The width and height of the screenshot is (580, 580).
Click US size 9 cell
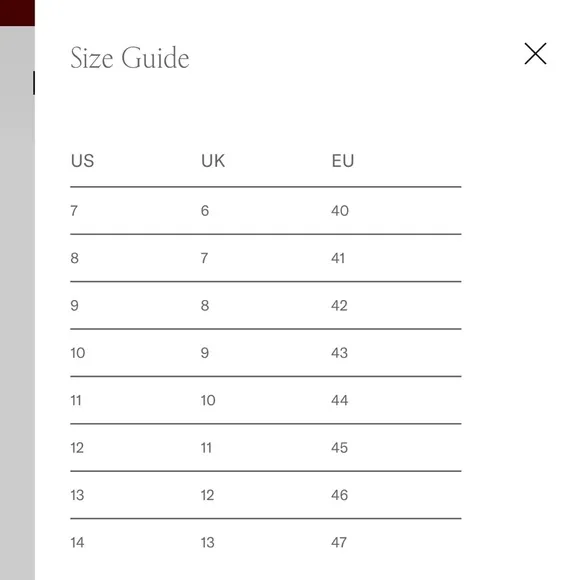75,306
